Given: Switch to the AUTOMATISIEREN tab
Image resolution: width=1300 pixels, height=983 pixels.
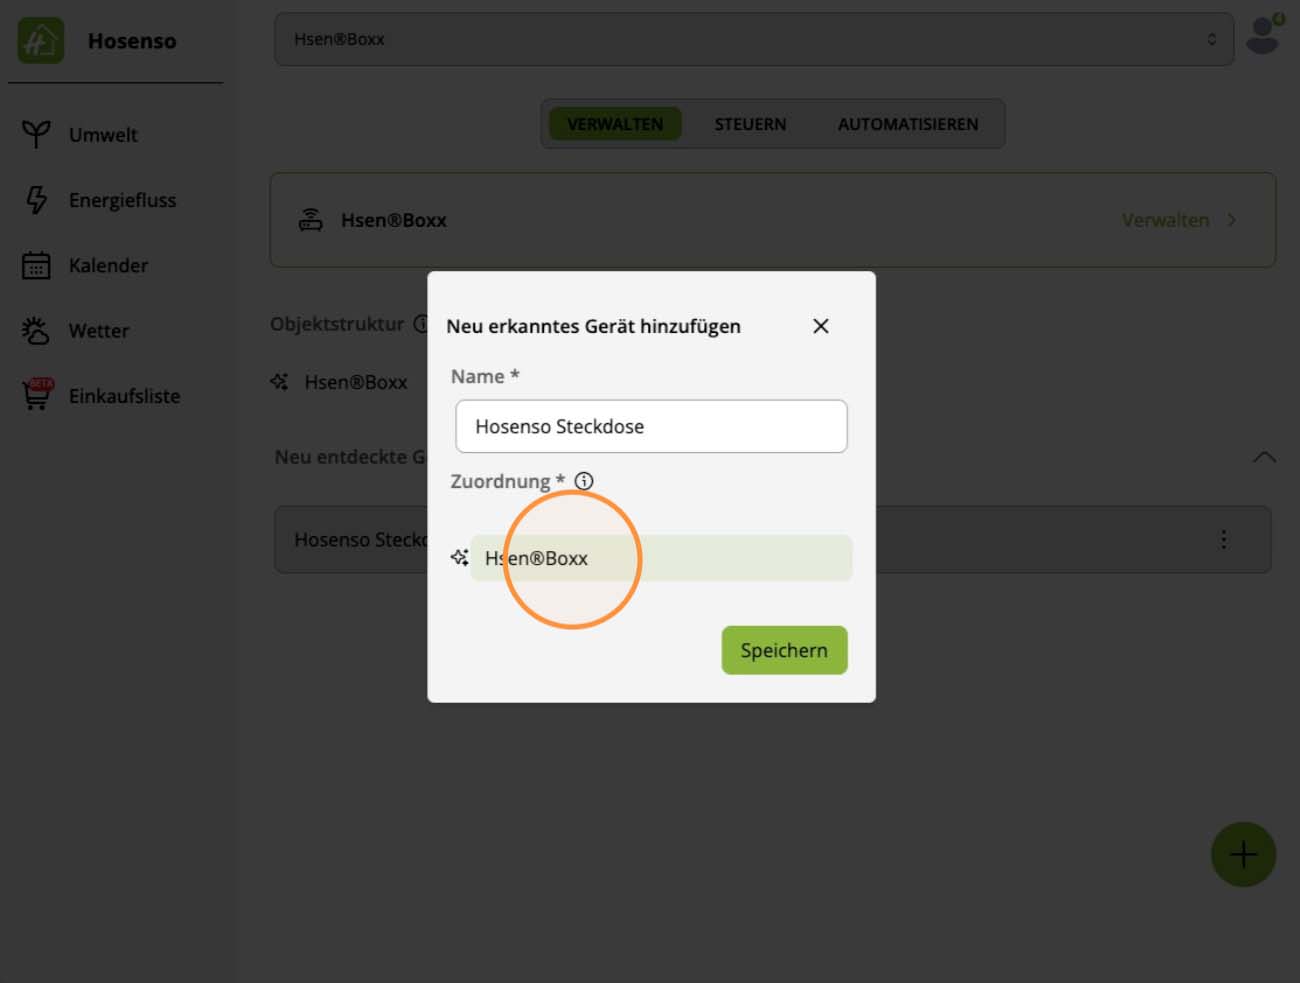Looking at the screenshot, I should click(908, 124).
